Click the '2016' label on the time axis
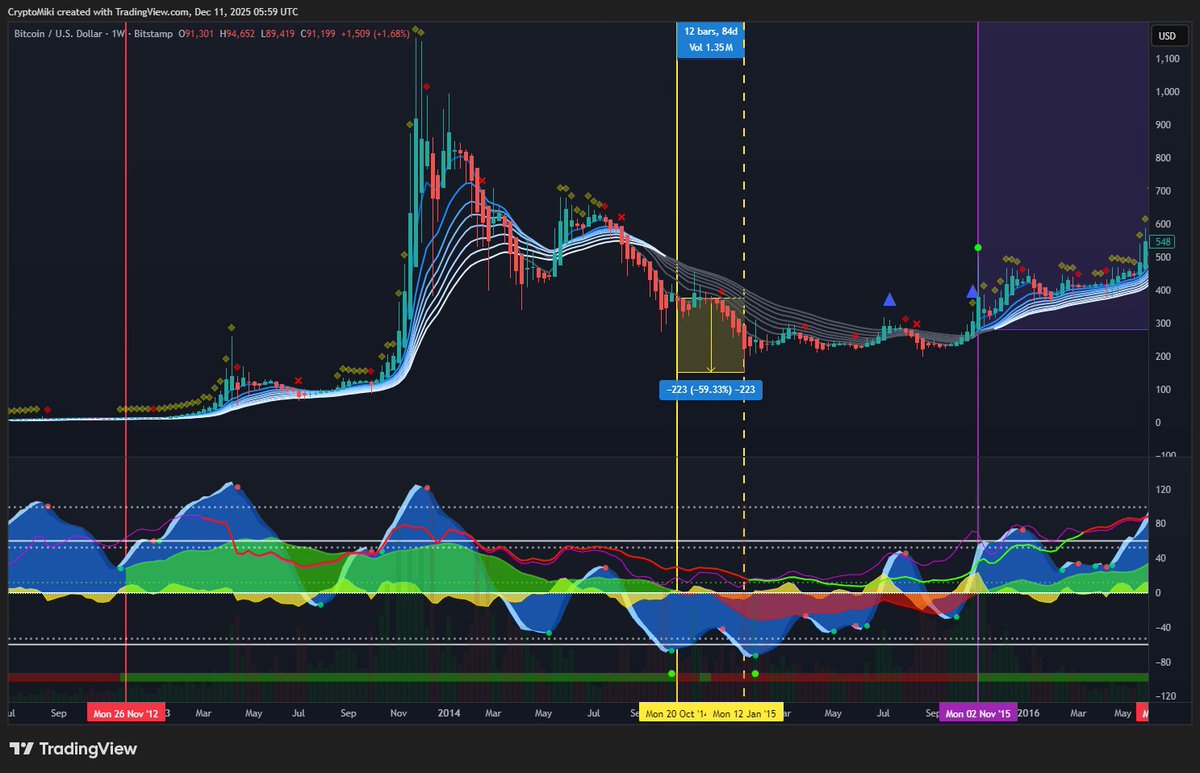1200x773 pixels. (1029, 714)
